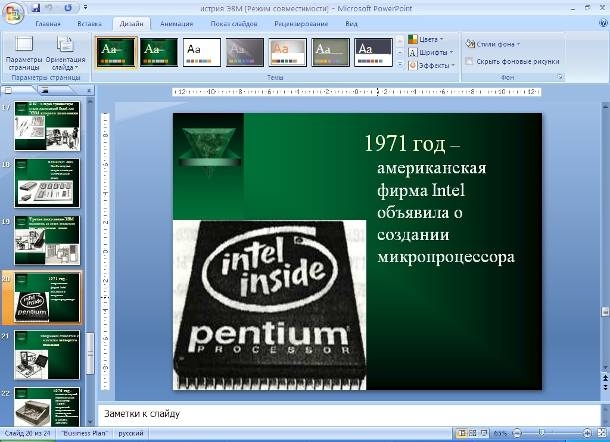Select the Дизайн ribbon tab
Viewport: 610px width, 442px height.
[x=131, y=24]
